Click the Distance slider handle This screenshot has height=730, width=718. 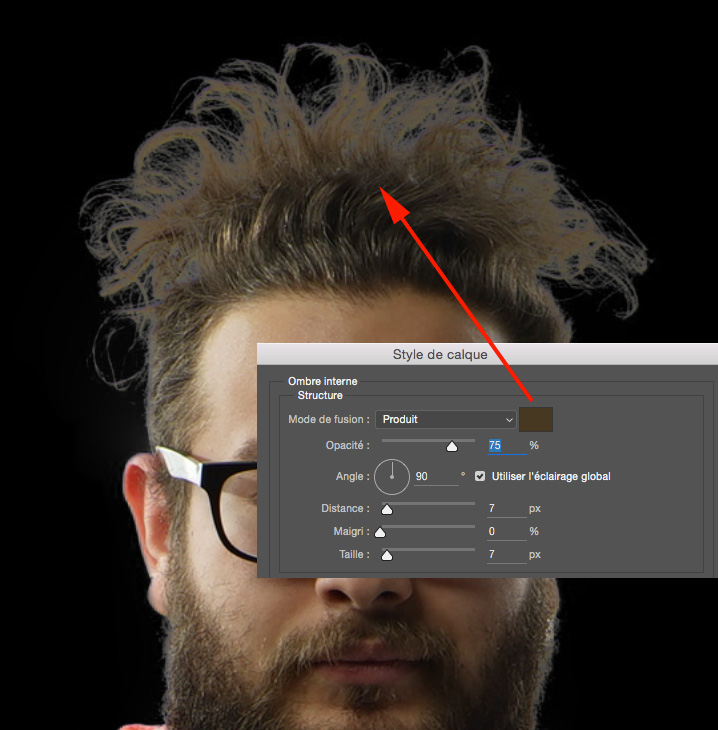[x=387, y=510]
